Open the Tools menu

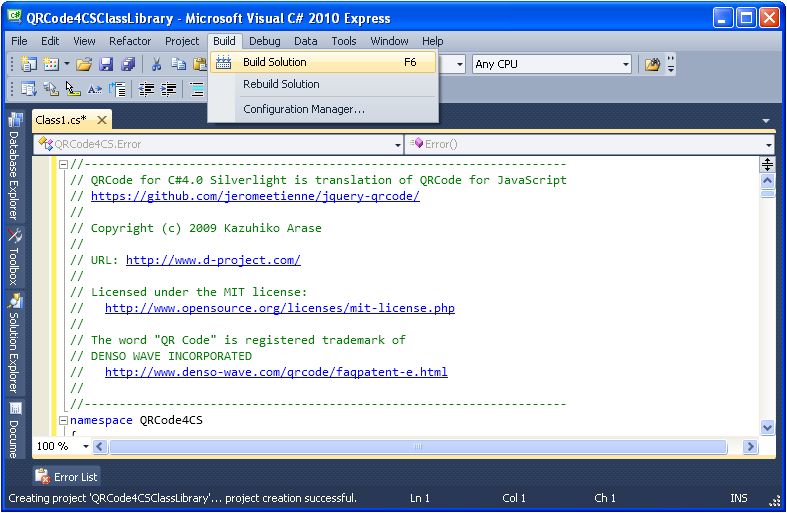tap(343, 41)
